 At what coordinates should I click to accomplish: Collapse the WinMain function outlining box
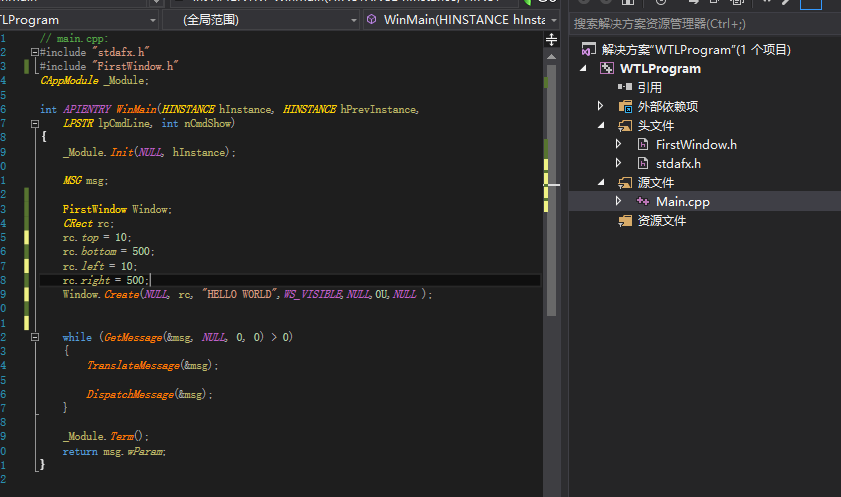pos(35,124)
